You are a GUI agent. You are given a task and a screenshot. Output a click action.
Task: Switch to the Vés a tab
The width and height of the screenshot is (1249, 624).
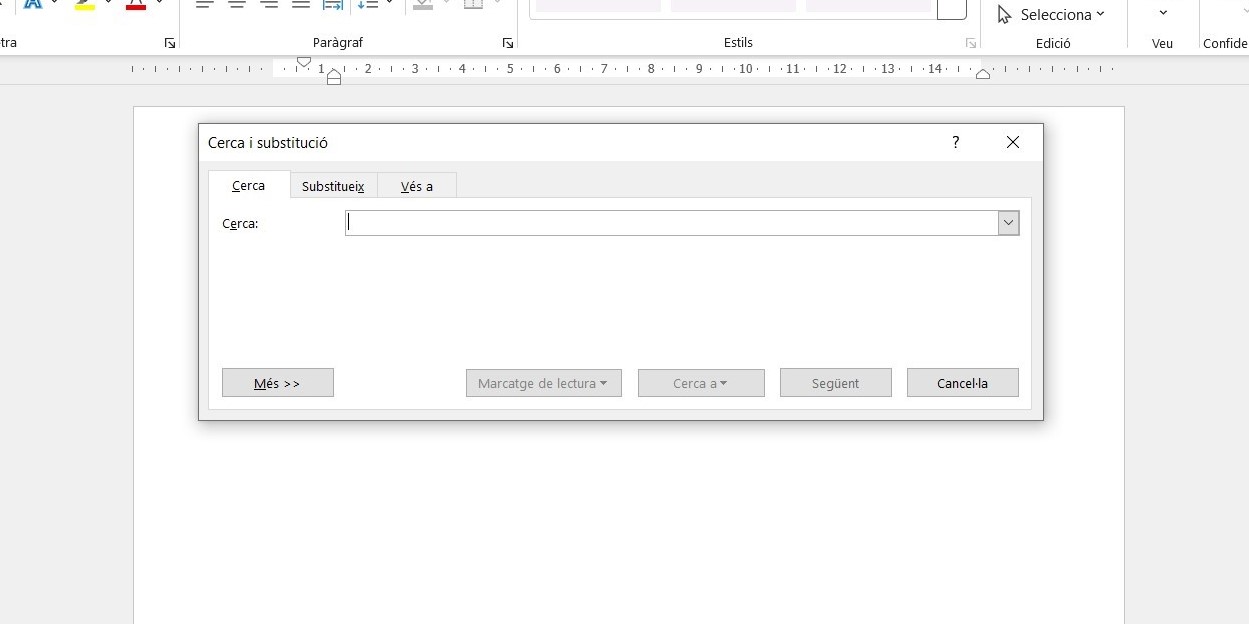[417, 186]
